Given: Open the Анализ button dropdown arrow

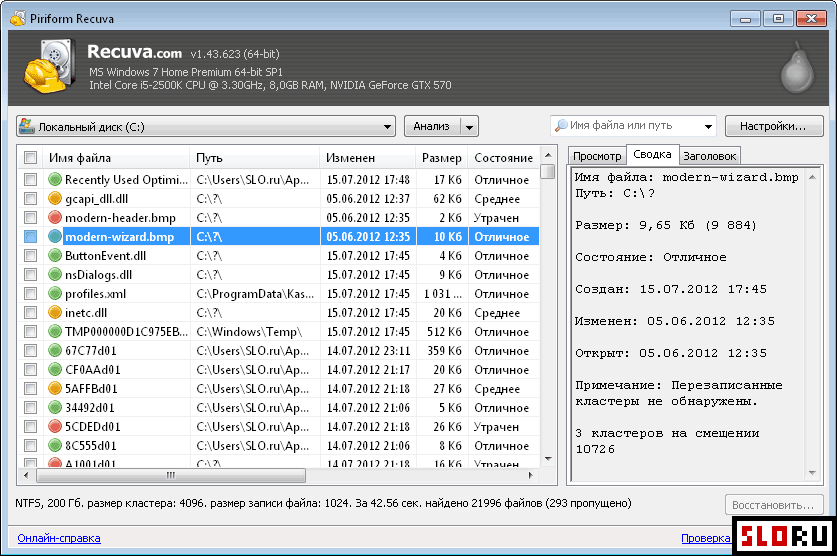Looking at the screenshot, I should tap(469, 127).
